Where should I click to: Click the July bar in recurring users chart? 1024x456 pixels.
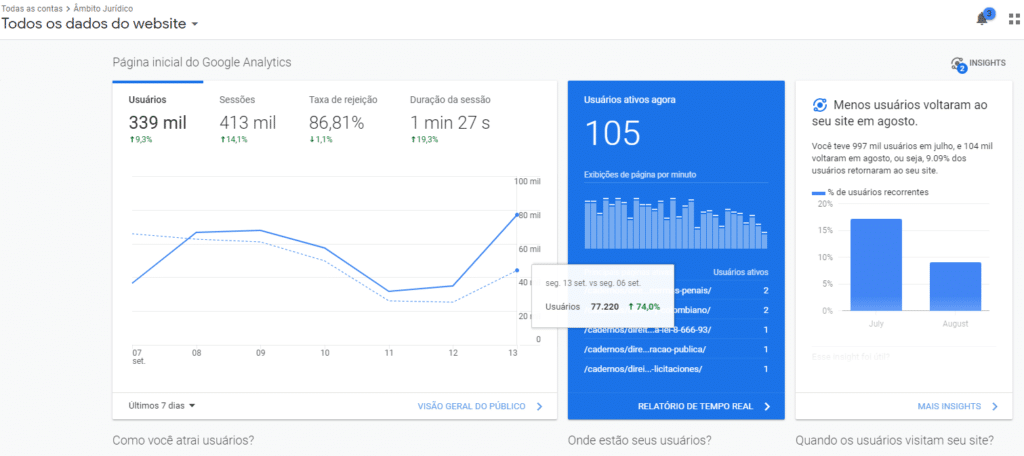pyautogui.click(x=876, y=265)
